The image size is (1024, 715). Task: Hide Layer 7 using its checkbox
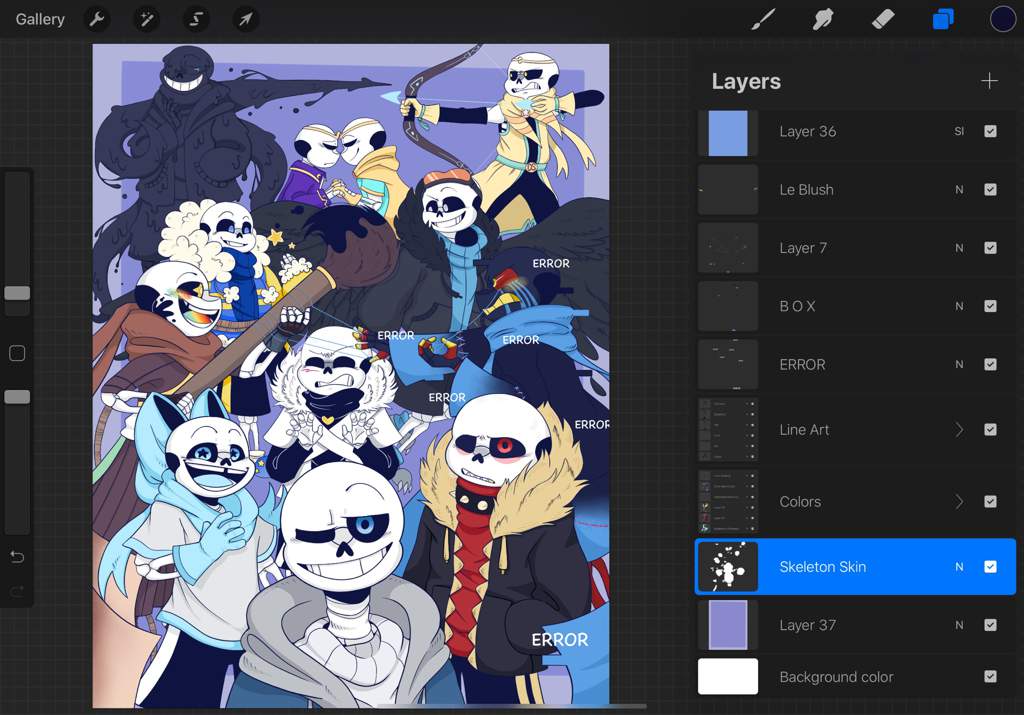(x=990, y=247)
